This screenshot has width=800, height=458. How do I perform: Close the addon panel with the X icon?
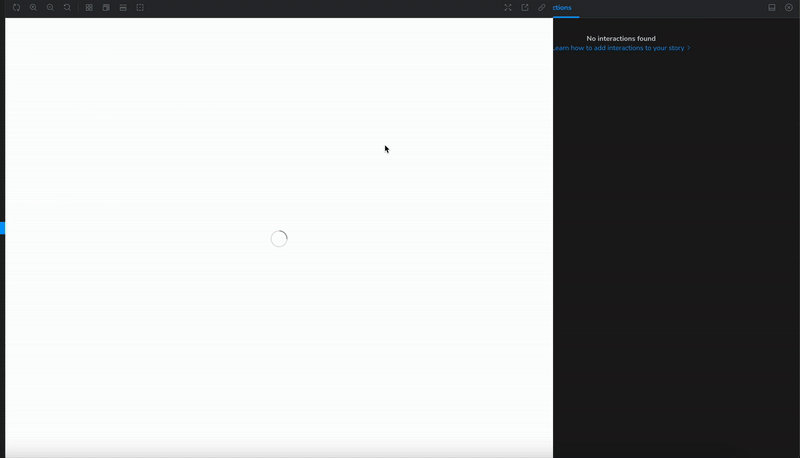(x=788, y=8)
